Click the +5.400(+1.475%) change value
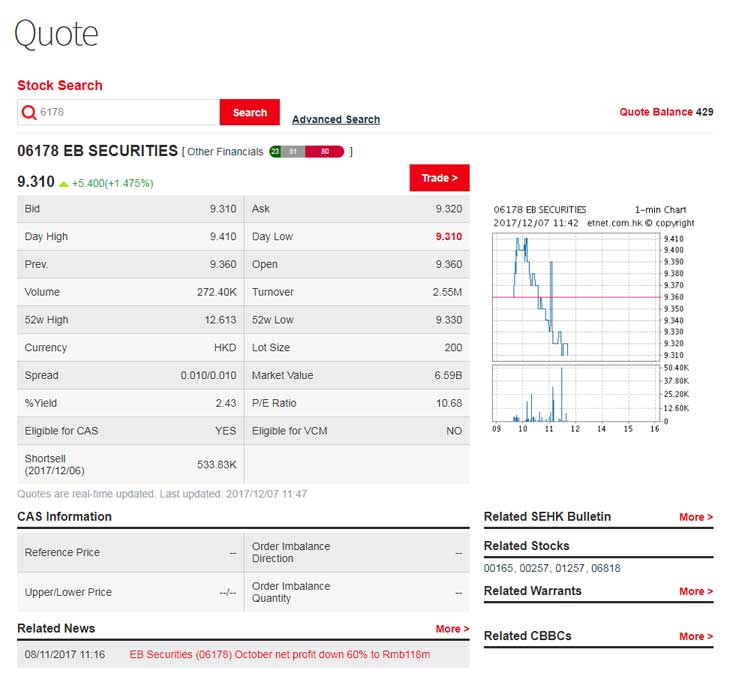Viewport: 730px width, 674px height. click(x=113, y=183)
